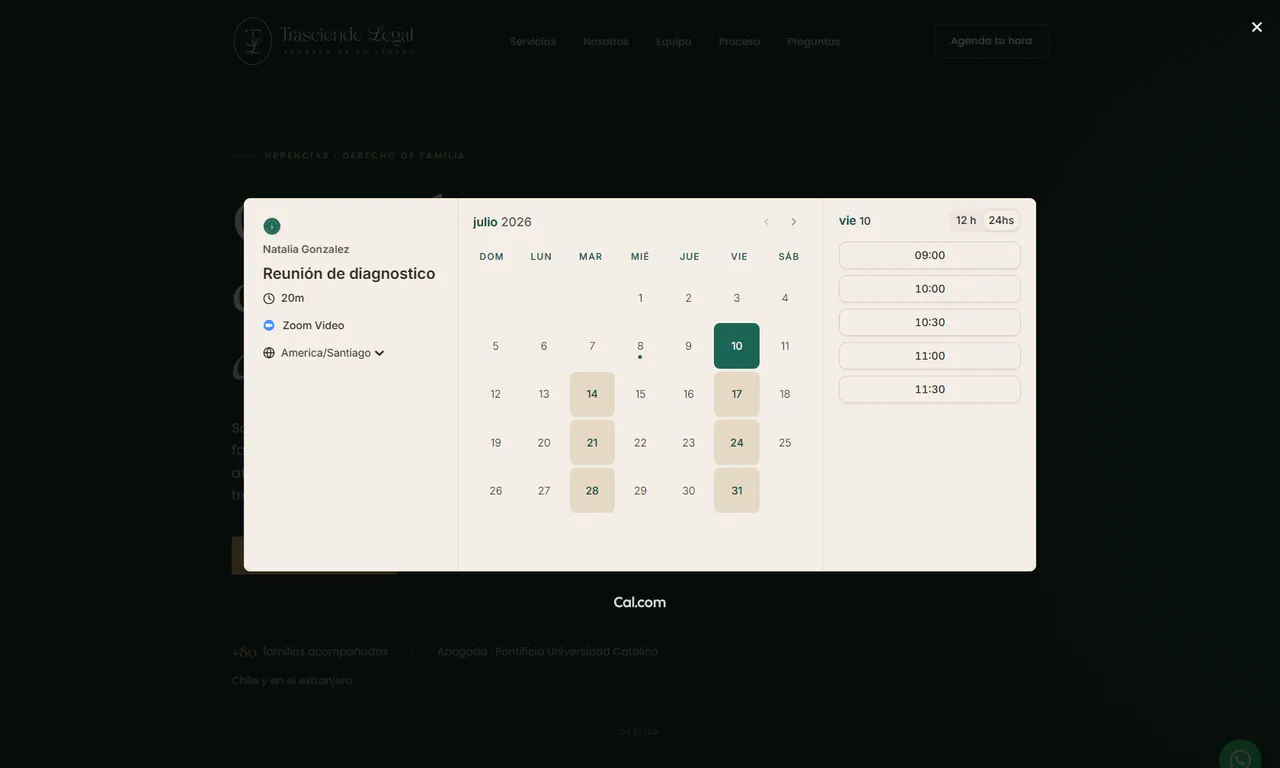Select July 31 on the calendar

coord(737,491)
